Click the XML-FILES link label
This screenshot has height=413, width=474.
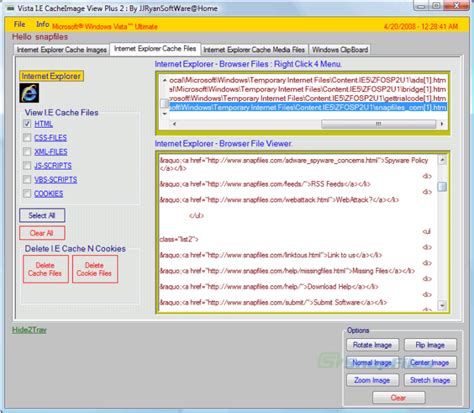[x=51, y=152]
